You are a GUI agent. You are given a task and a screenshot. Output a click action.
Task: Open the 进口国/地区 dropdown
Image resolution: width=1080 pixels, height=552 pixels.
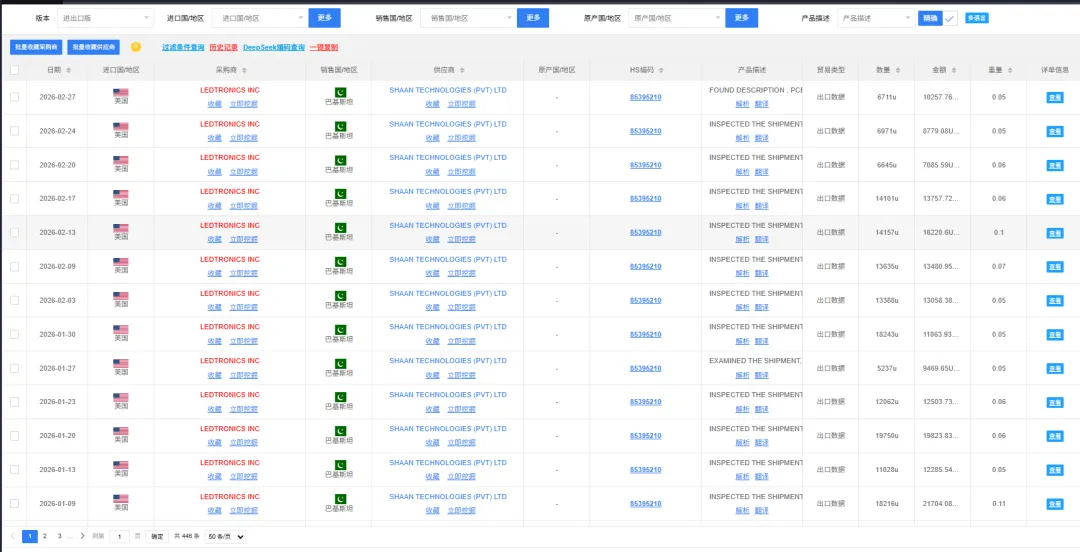click(x=259, y=18)
